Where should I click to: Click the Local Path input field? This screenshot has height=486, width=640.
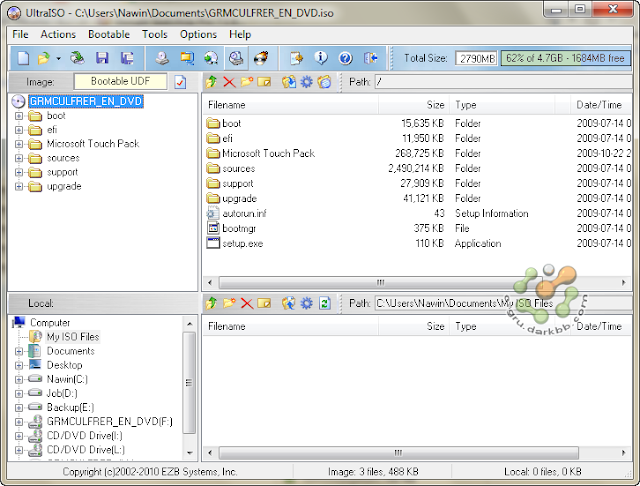(503, 303)
